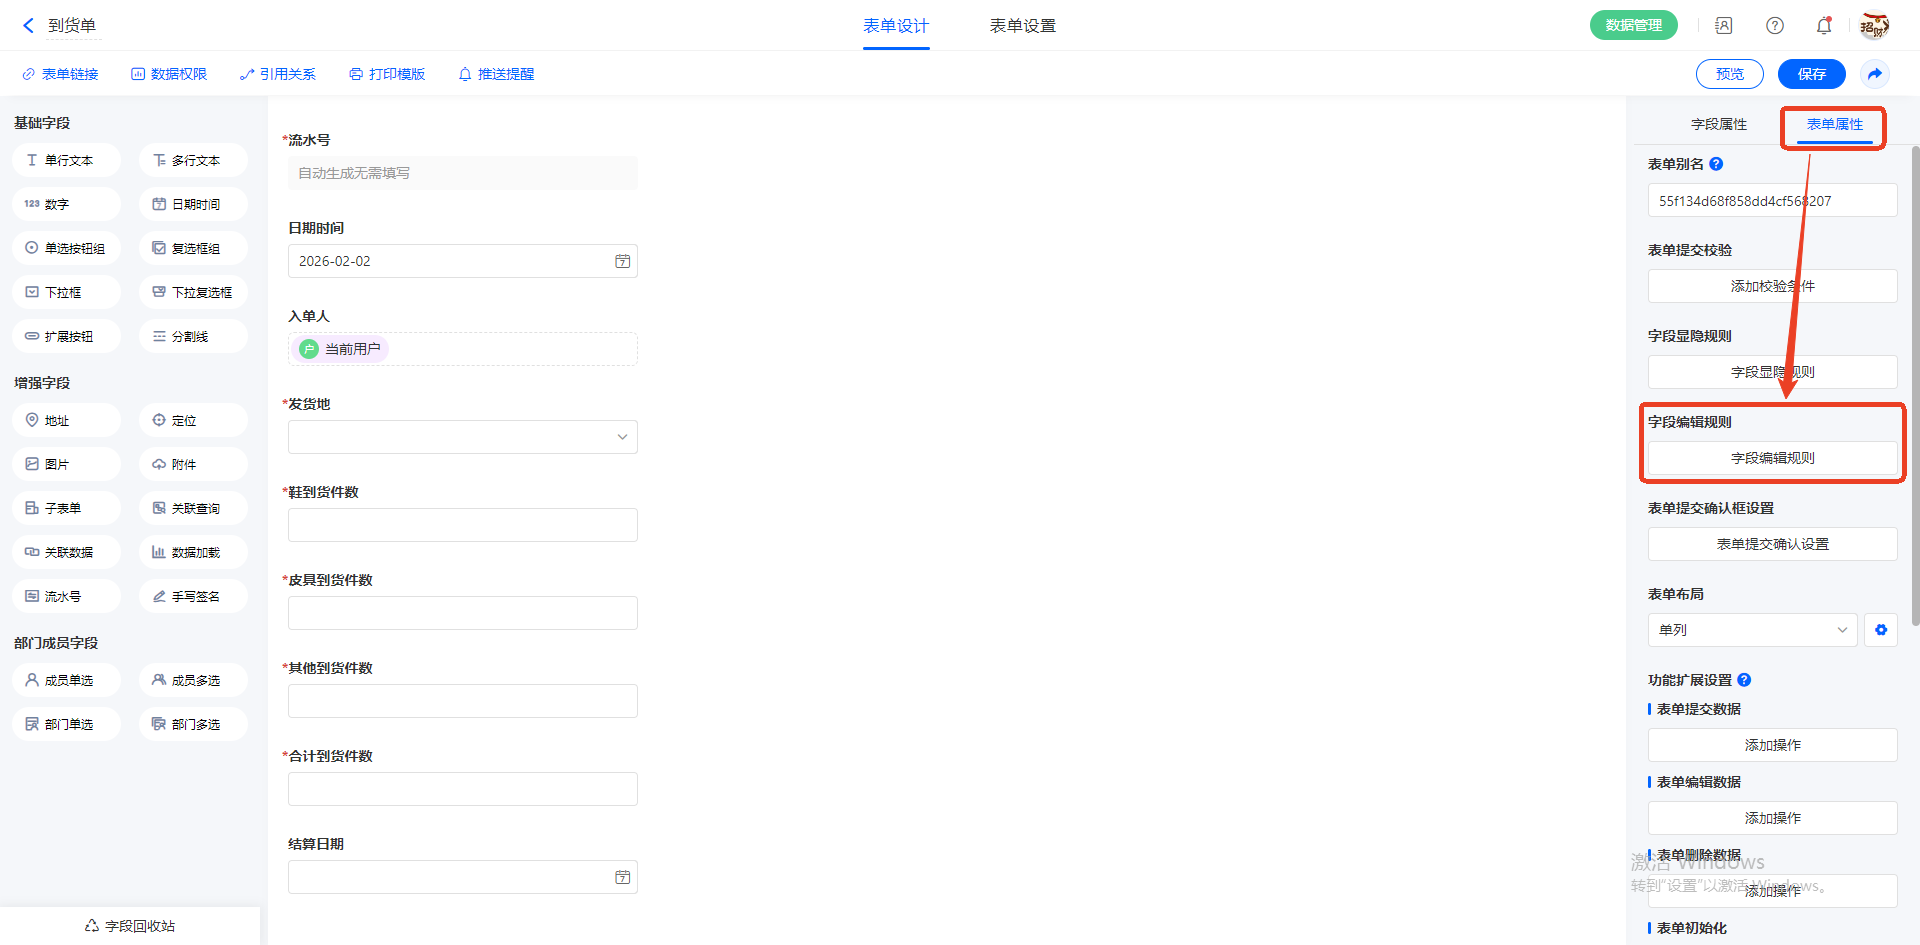Viewport: 1920px width, 945px height.
Task: Open the 表单布局 settings gear icon
Action: [x=1881, y=630]
